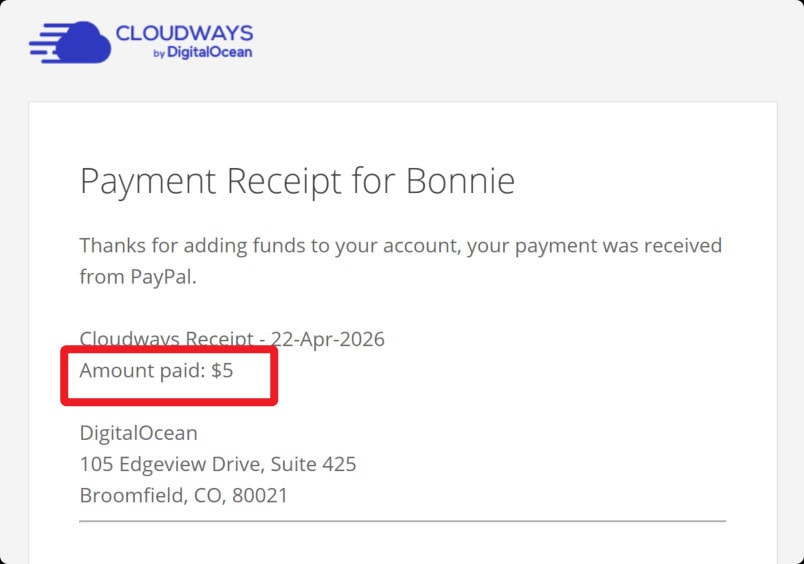This screenshot has height=564, width=804.
Task: Click the zip code 80021
Action: coord(261,495)
